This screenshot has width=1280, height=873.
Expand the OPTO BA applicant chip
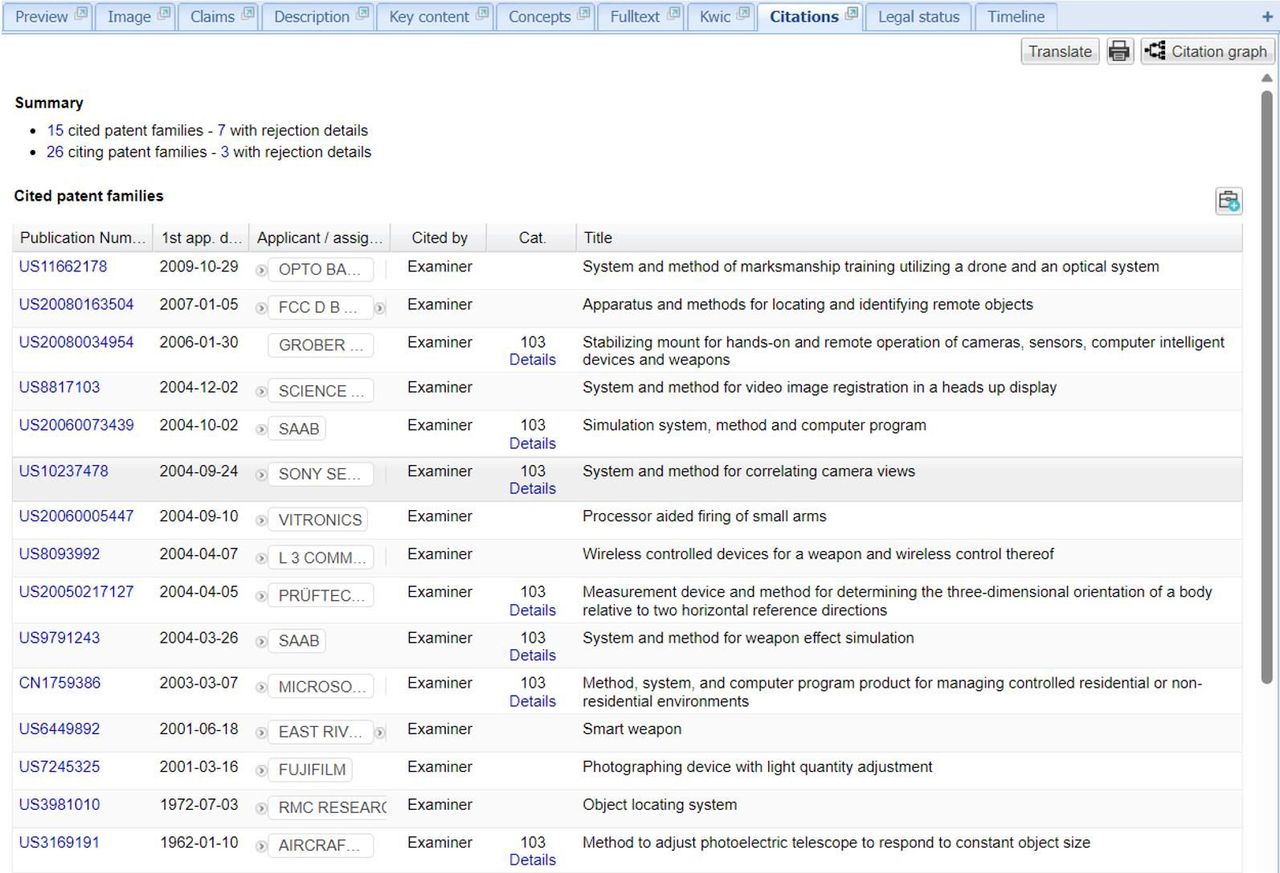tap(263, 269)
